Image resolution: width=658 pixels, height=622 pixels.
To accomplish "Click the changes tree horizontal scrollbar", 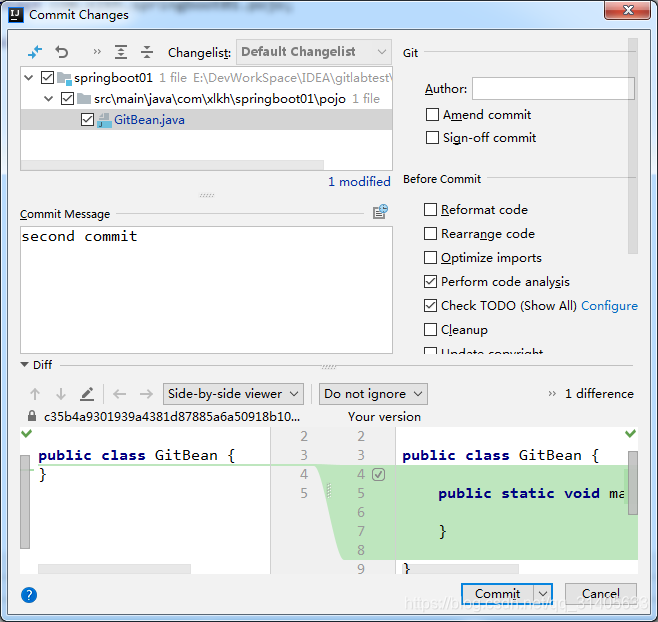I will 172,165.
